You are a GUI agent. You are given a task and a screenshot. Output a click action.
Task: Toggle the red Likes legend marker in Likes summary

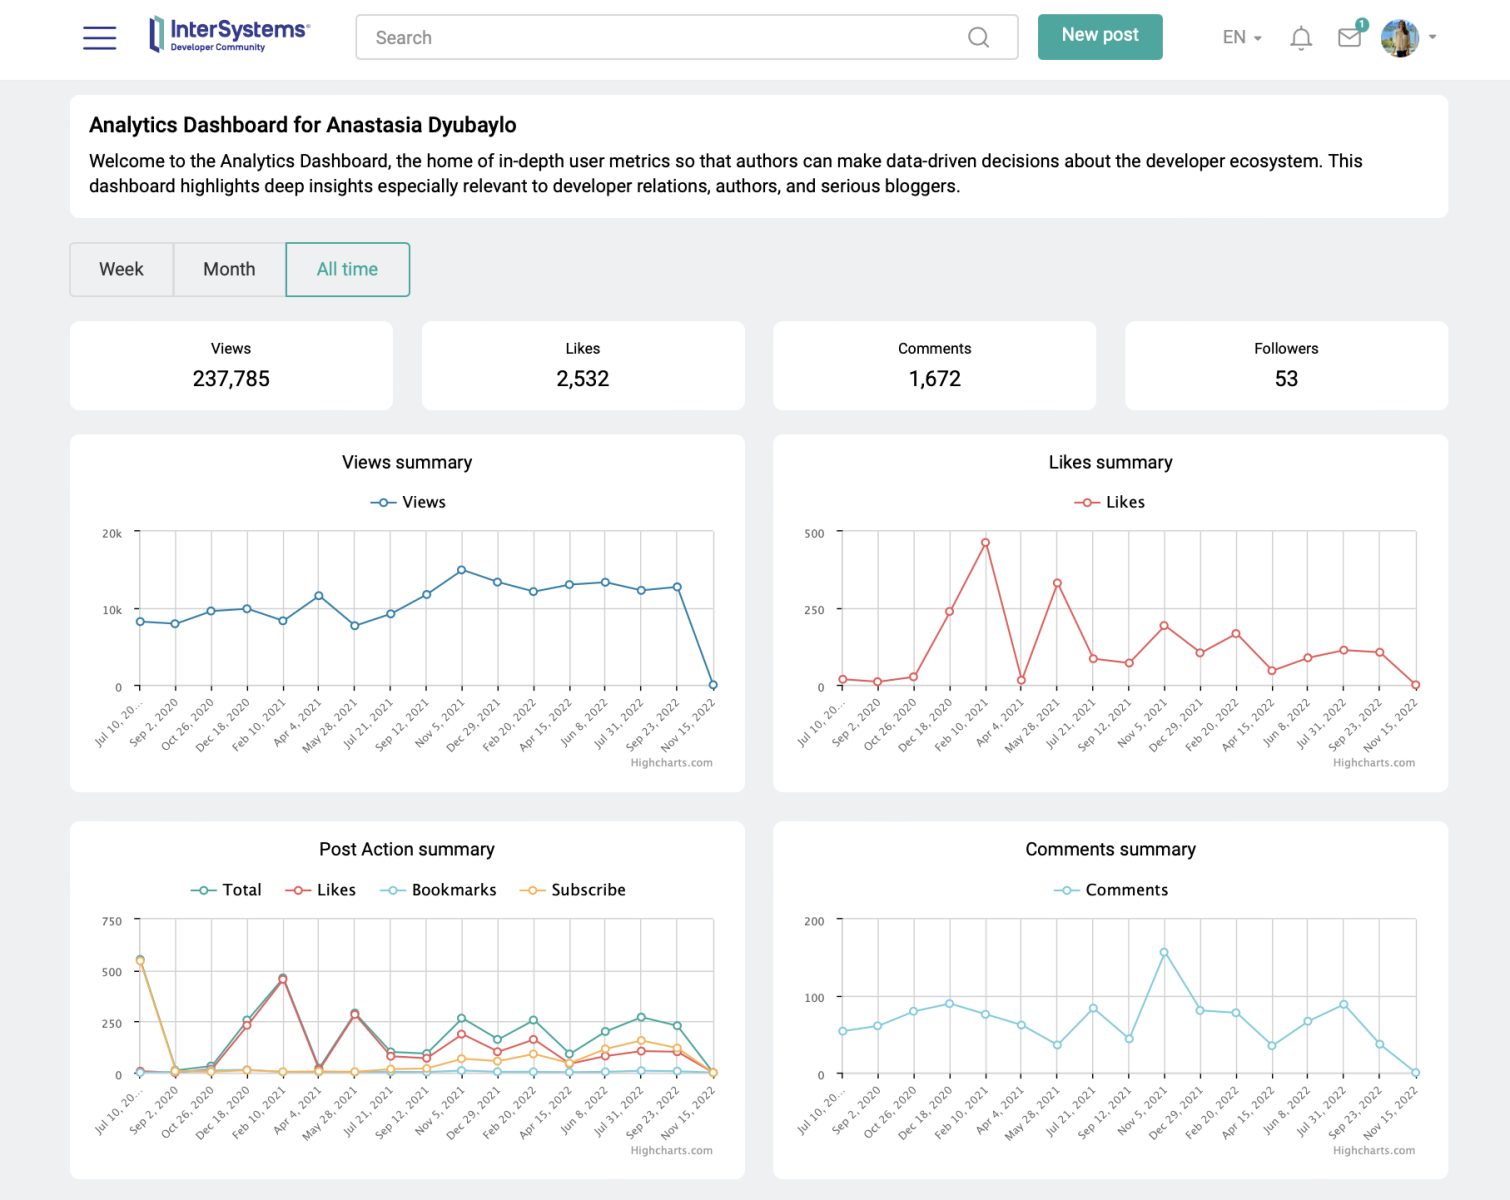coord(1087,502)
